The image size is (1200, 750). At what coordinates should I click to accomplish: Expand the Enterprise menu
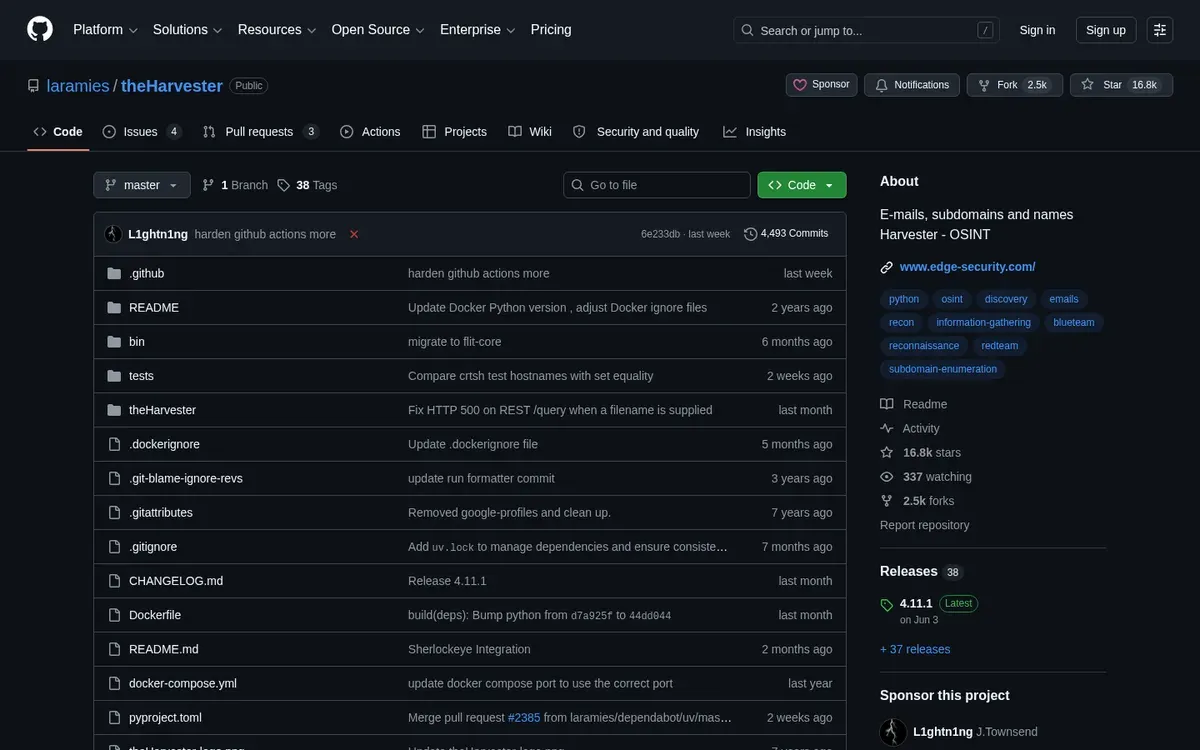[x=478, y=30]
